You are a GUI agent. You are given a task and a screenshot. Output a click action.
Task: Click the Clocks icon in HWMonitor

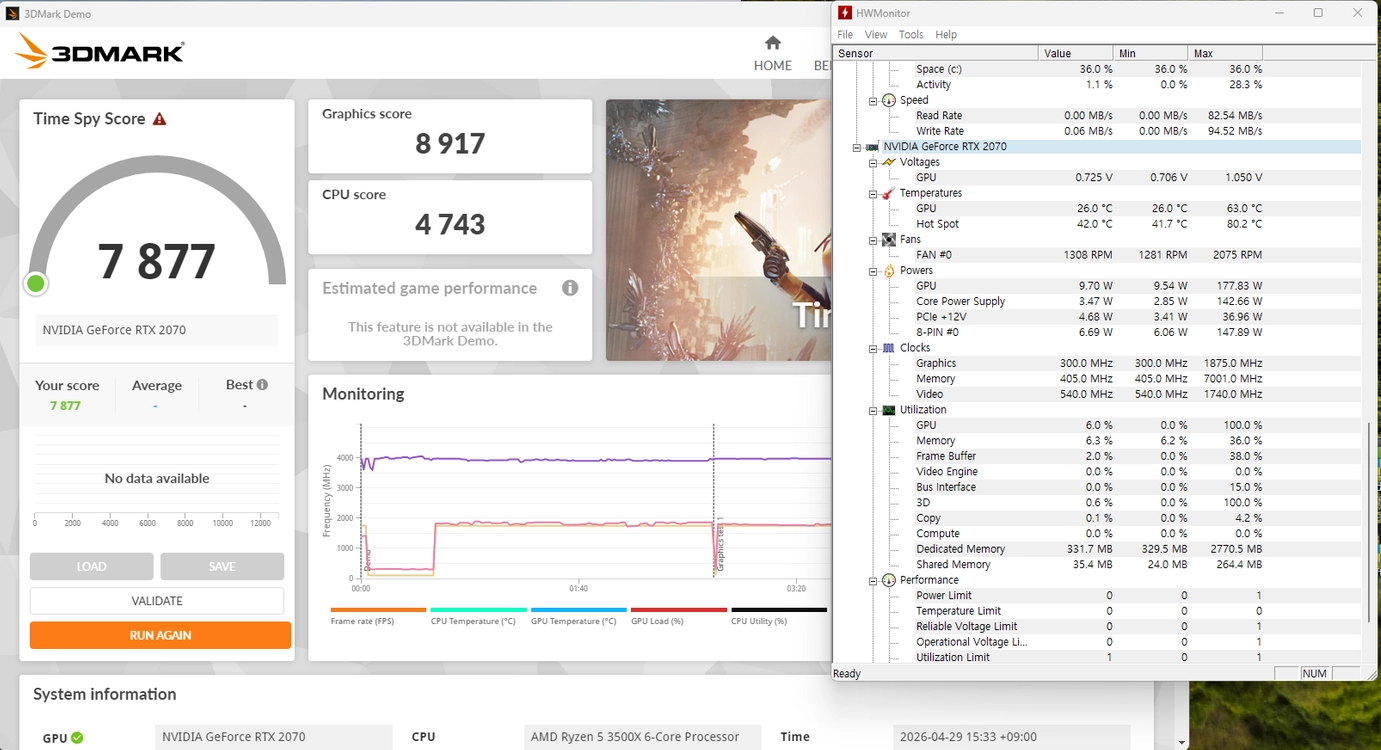click(888, 348)
